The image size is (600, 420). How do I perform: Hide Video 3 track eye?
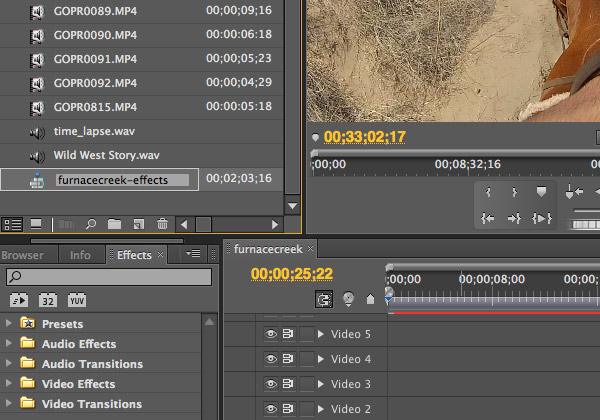pos(271,384)
